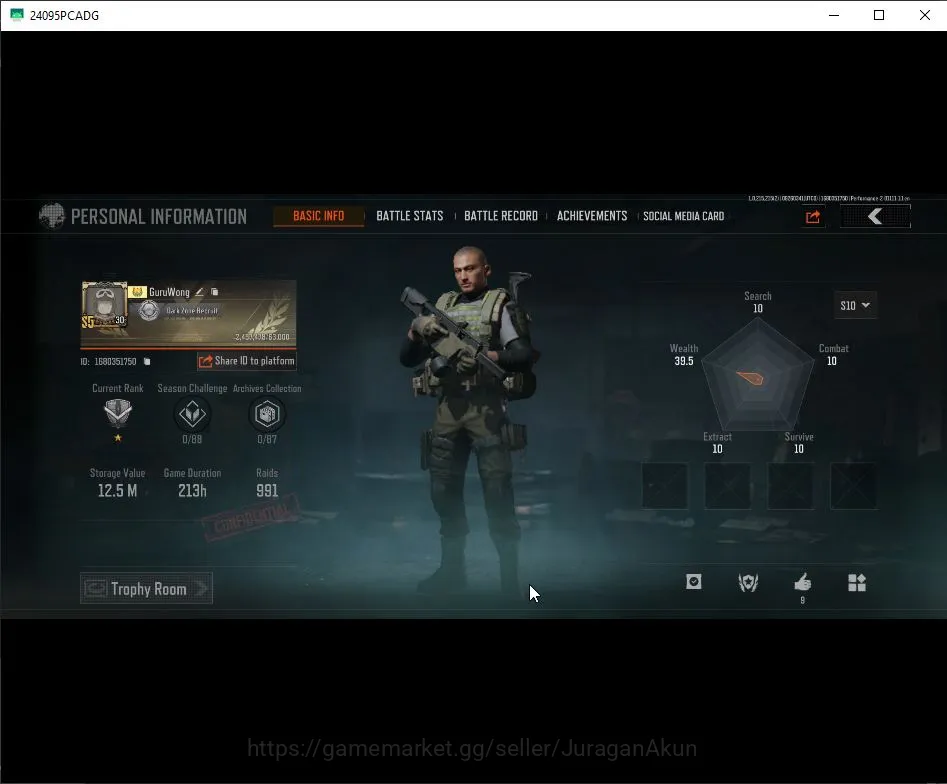Select the second empty badge slot
This screenshot has width=947, height=784.
[x=727, y=486]
